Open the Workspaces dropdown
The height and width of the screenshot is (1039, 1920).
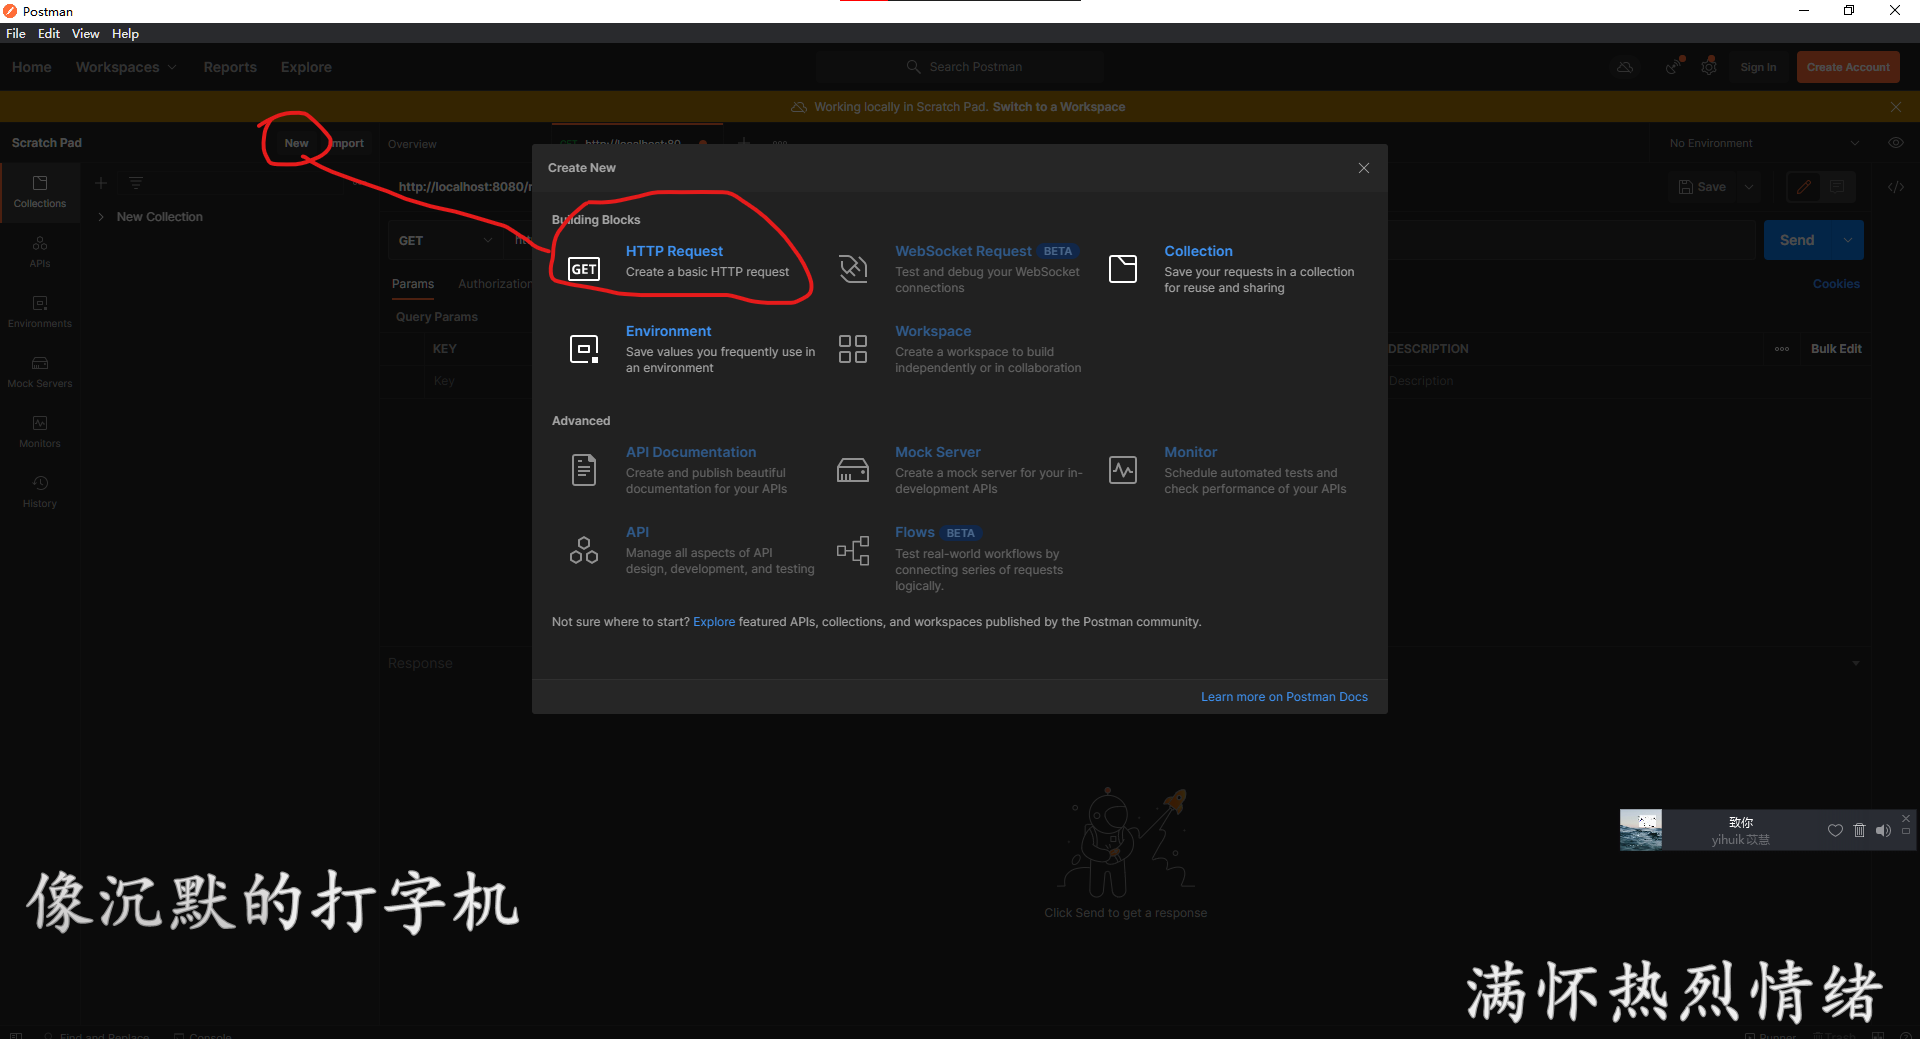tap(126, 67)
